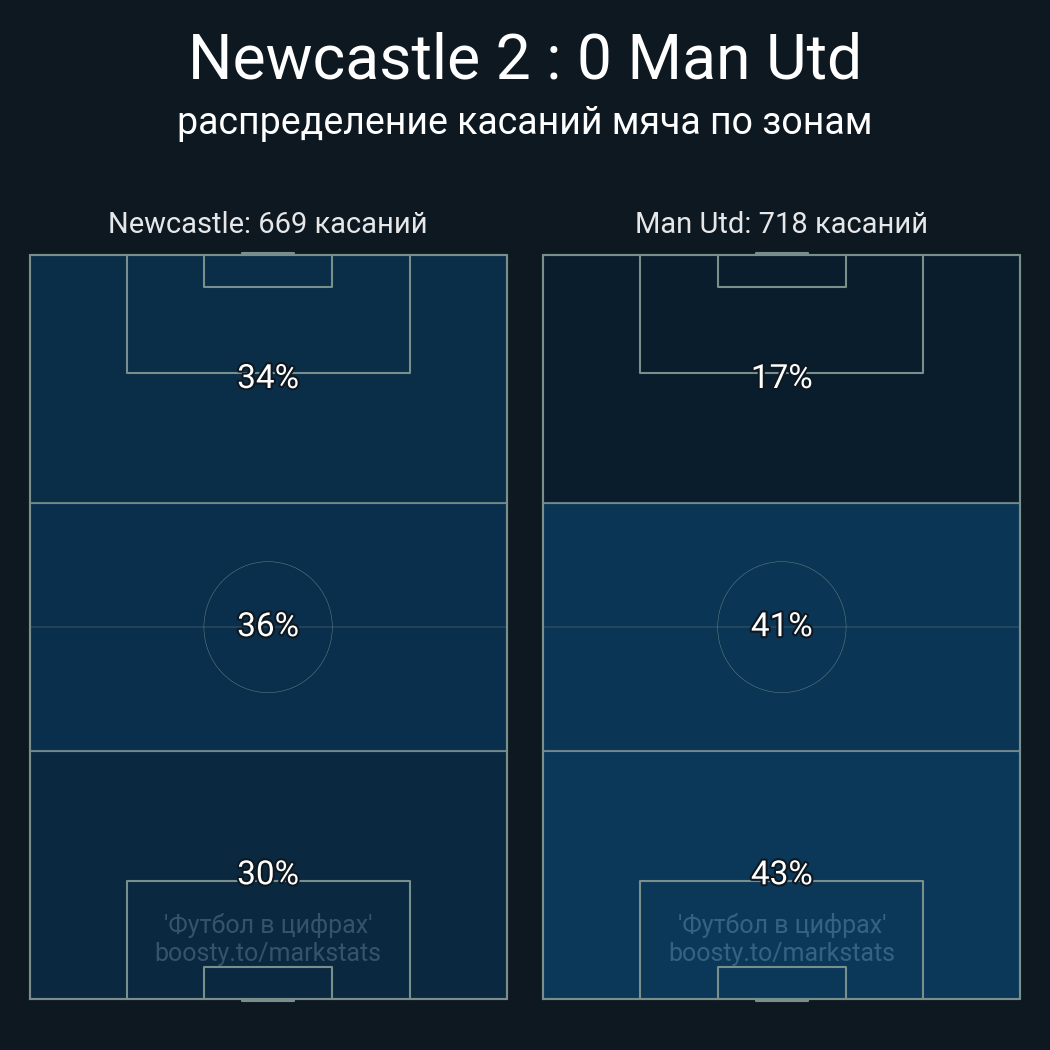Image resolution: width=1050 pixels, height=1050 pixels.
Task: Select the 'Newcastle: 669 касаний' heading
Action: (x=268, y=223)
